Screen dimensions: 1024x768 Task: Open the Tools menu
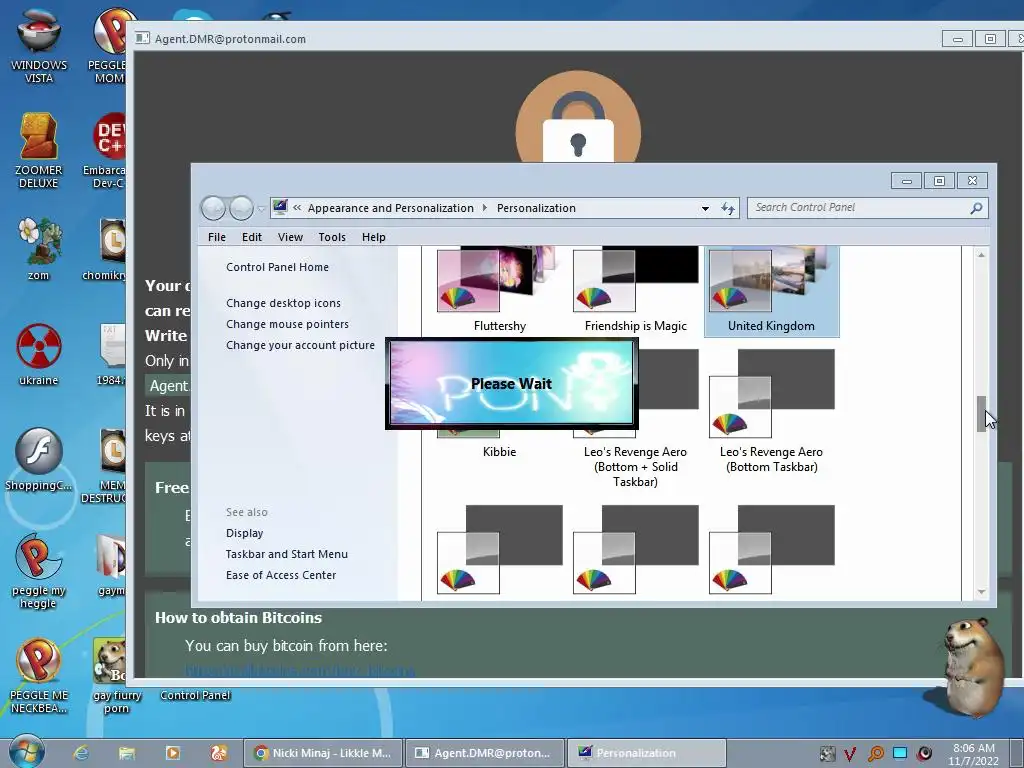[332, 237]
